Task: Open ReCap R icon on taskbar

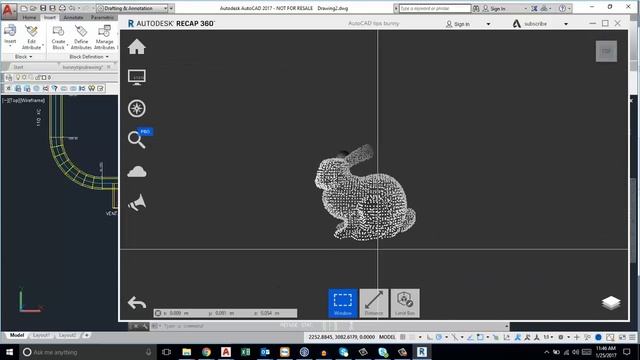Action: pyautogui.click(x=422, y=352)
